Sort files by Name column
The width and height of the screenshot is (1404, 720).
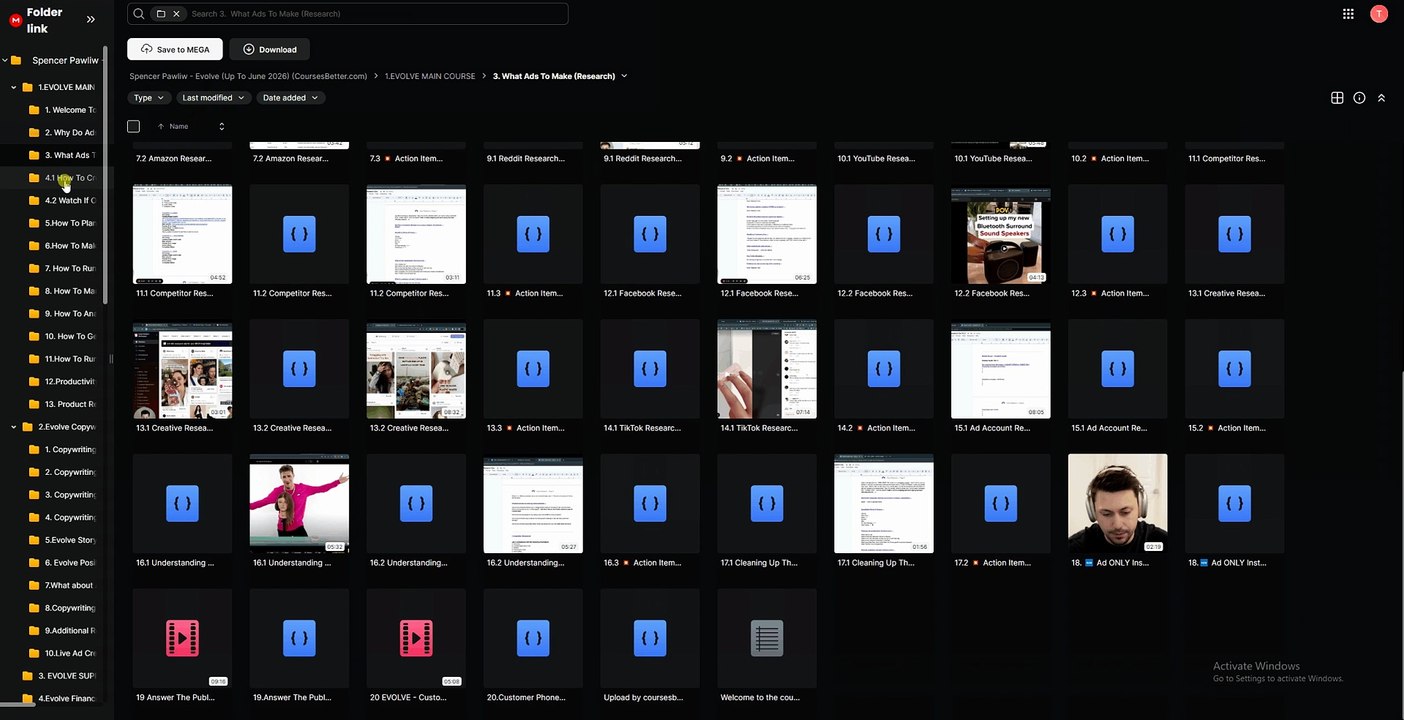(x=179, y=127)
